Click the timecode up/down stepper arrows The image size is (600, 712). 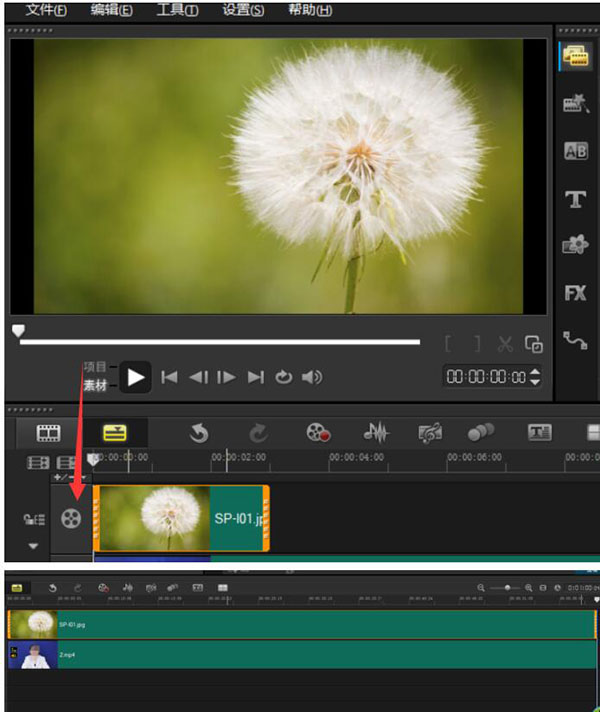(x=535, y=377)
